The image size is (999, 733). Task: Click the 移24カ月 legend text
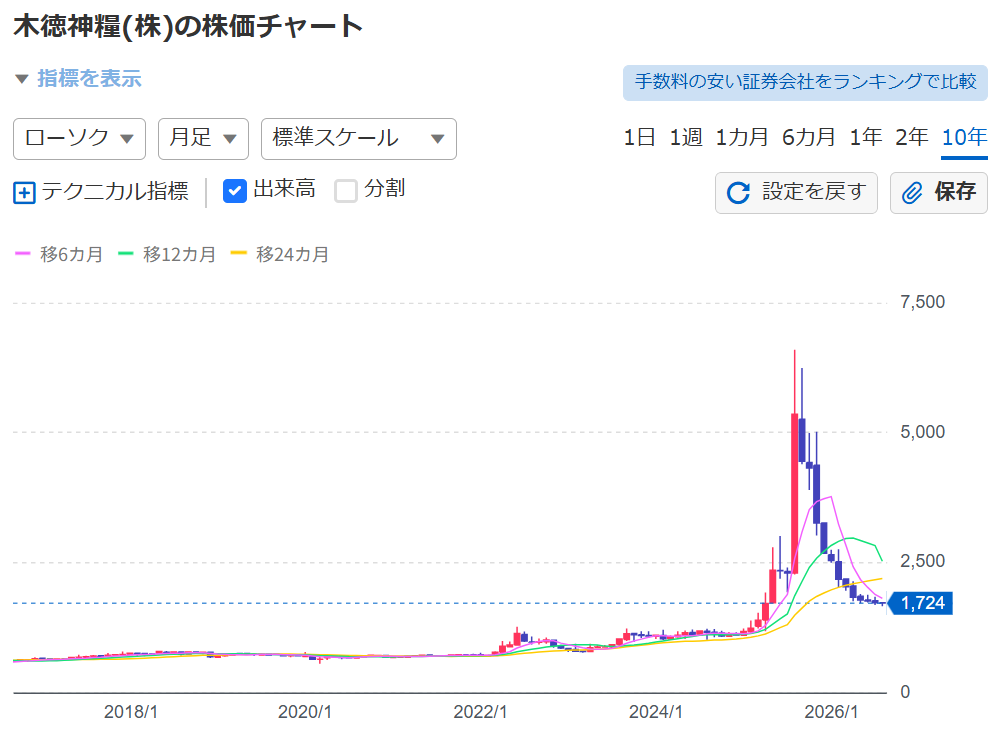point(292,254)
